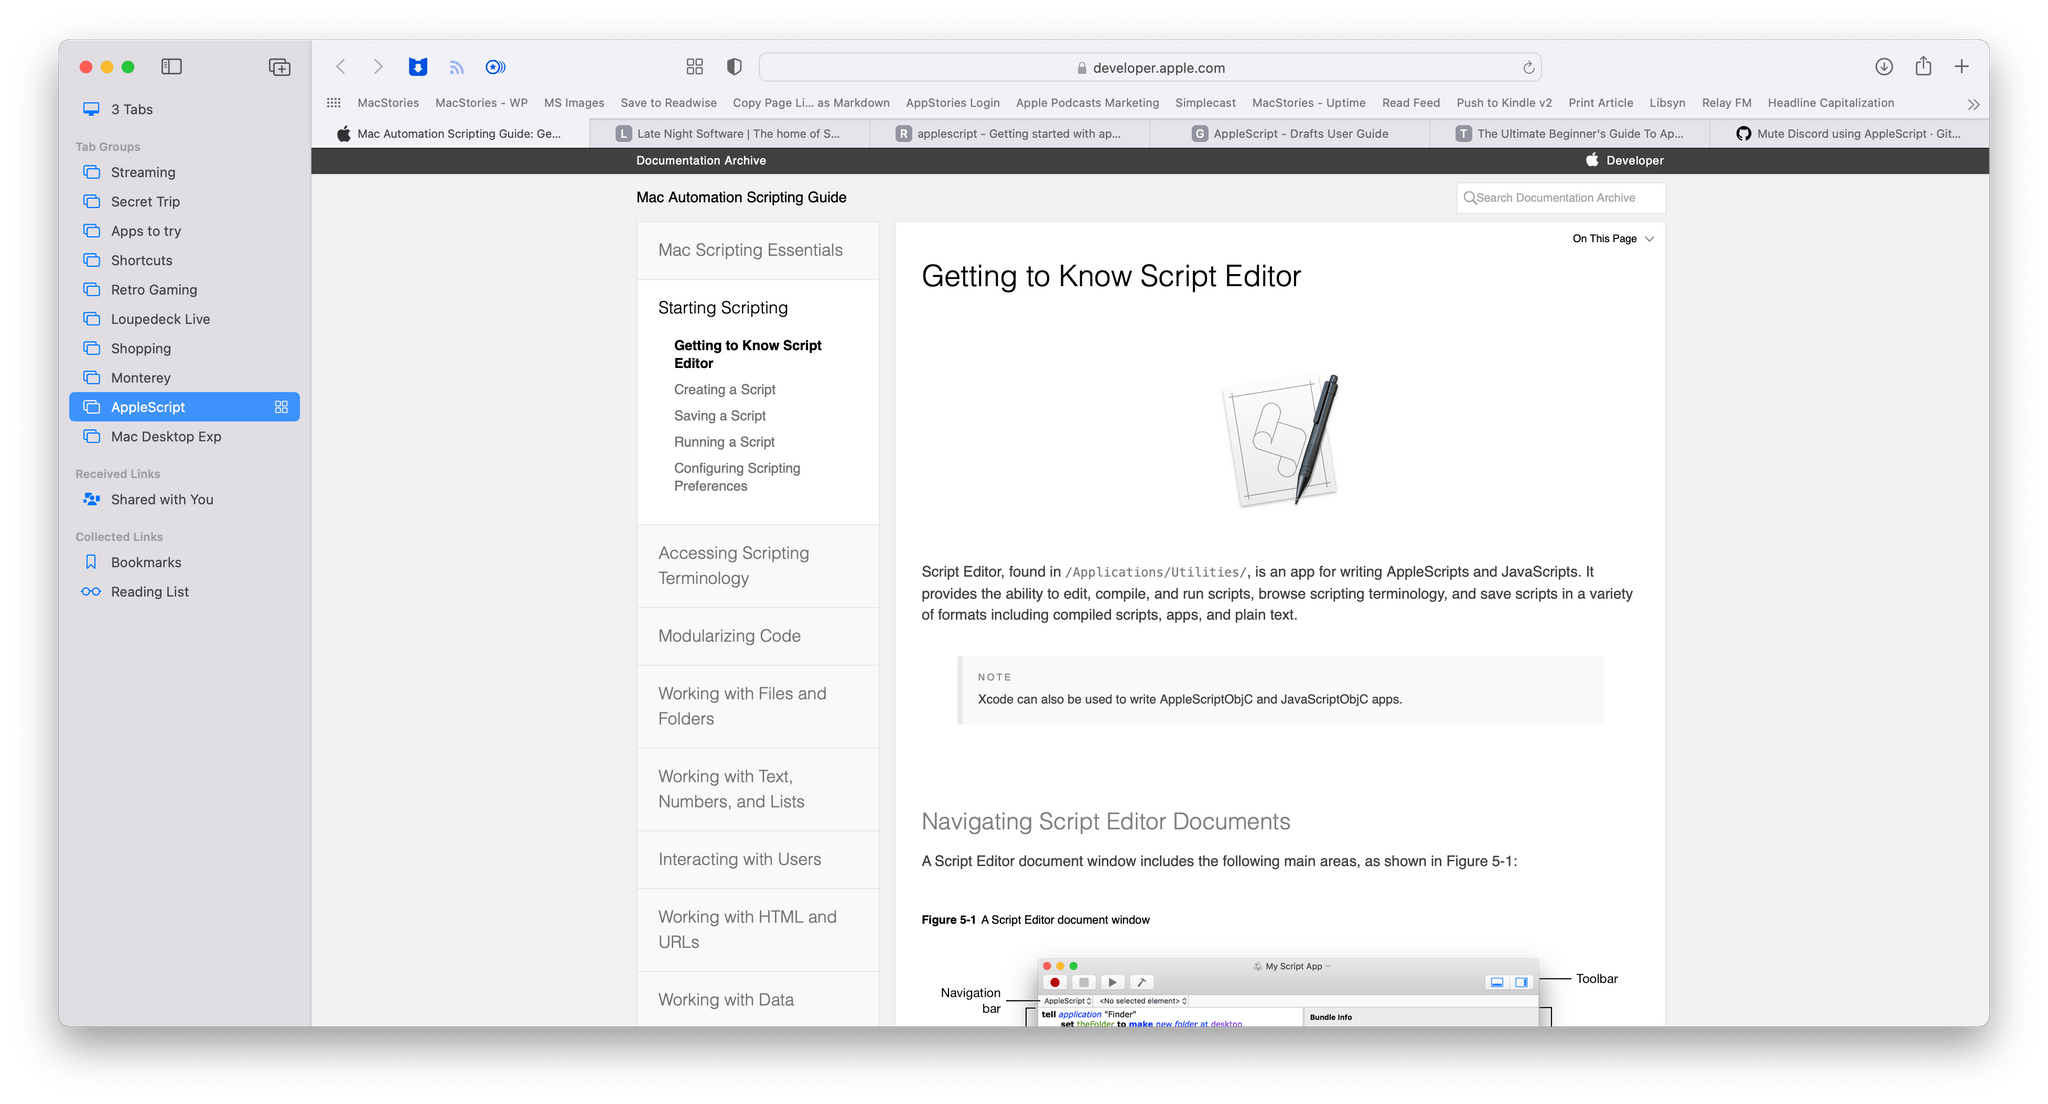Switch to applescript Getting started tab
The image size is (2048, 1104).
[x=1010, y=133]
